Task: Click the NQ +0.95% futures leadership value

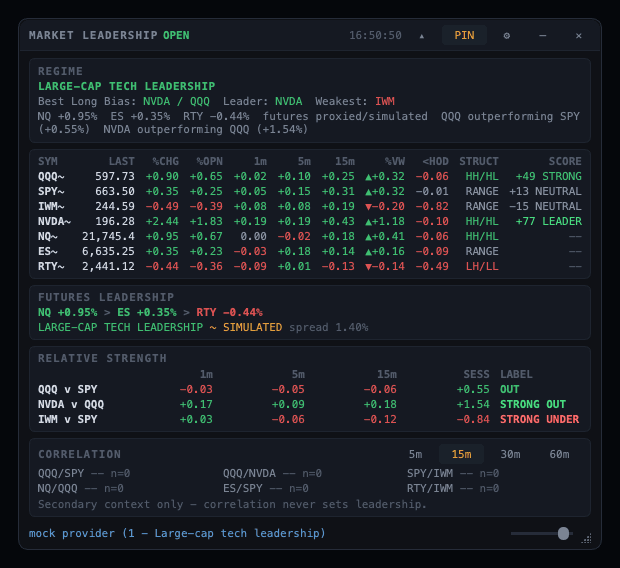Action: coord(68,312)
